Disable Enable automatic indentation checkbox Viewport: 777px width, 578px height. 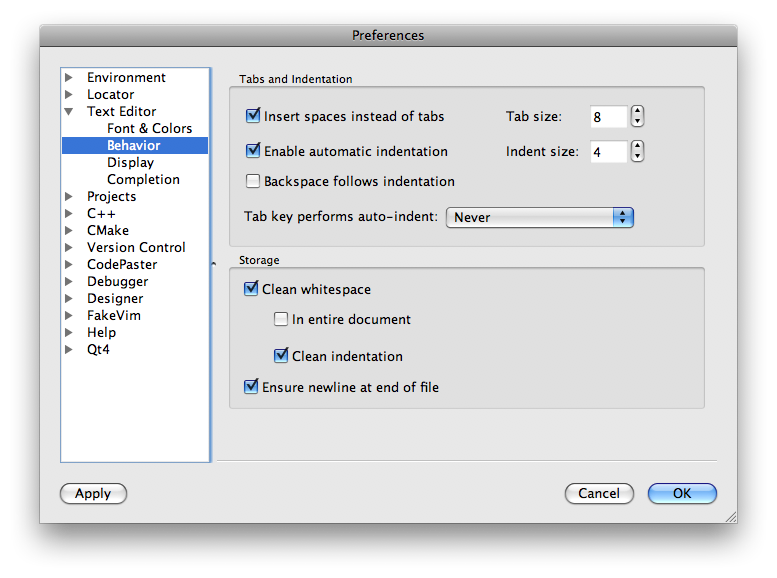coord(253,152)
